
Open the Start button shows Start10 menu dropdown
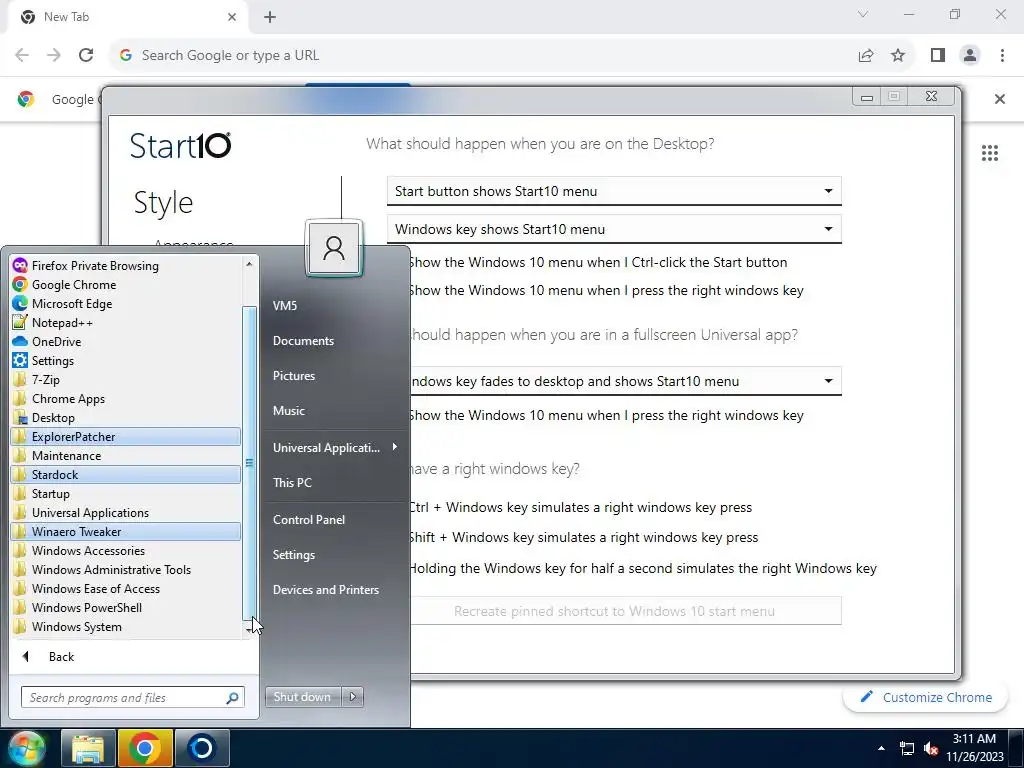(x=614, y=191)
